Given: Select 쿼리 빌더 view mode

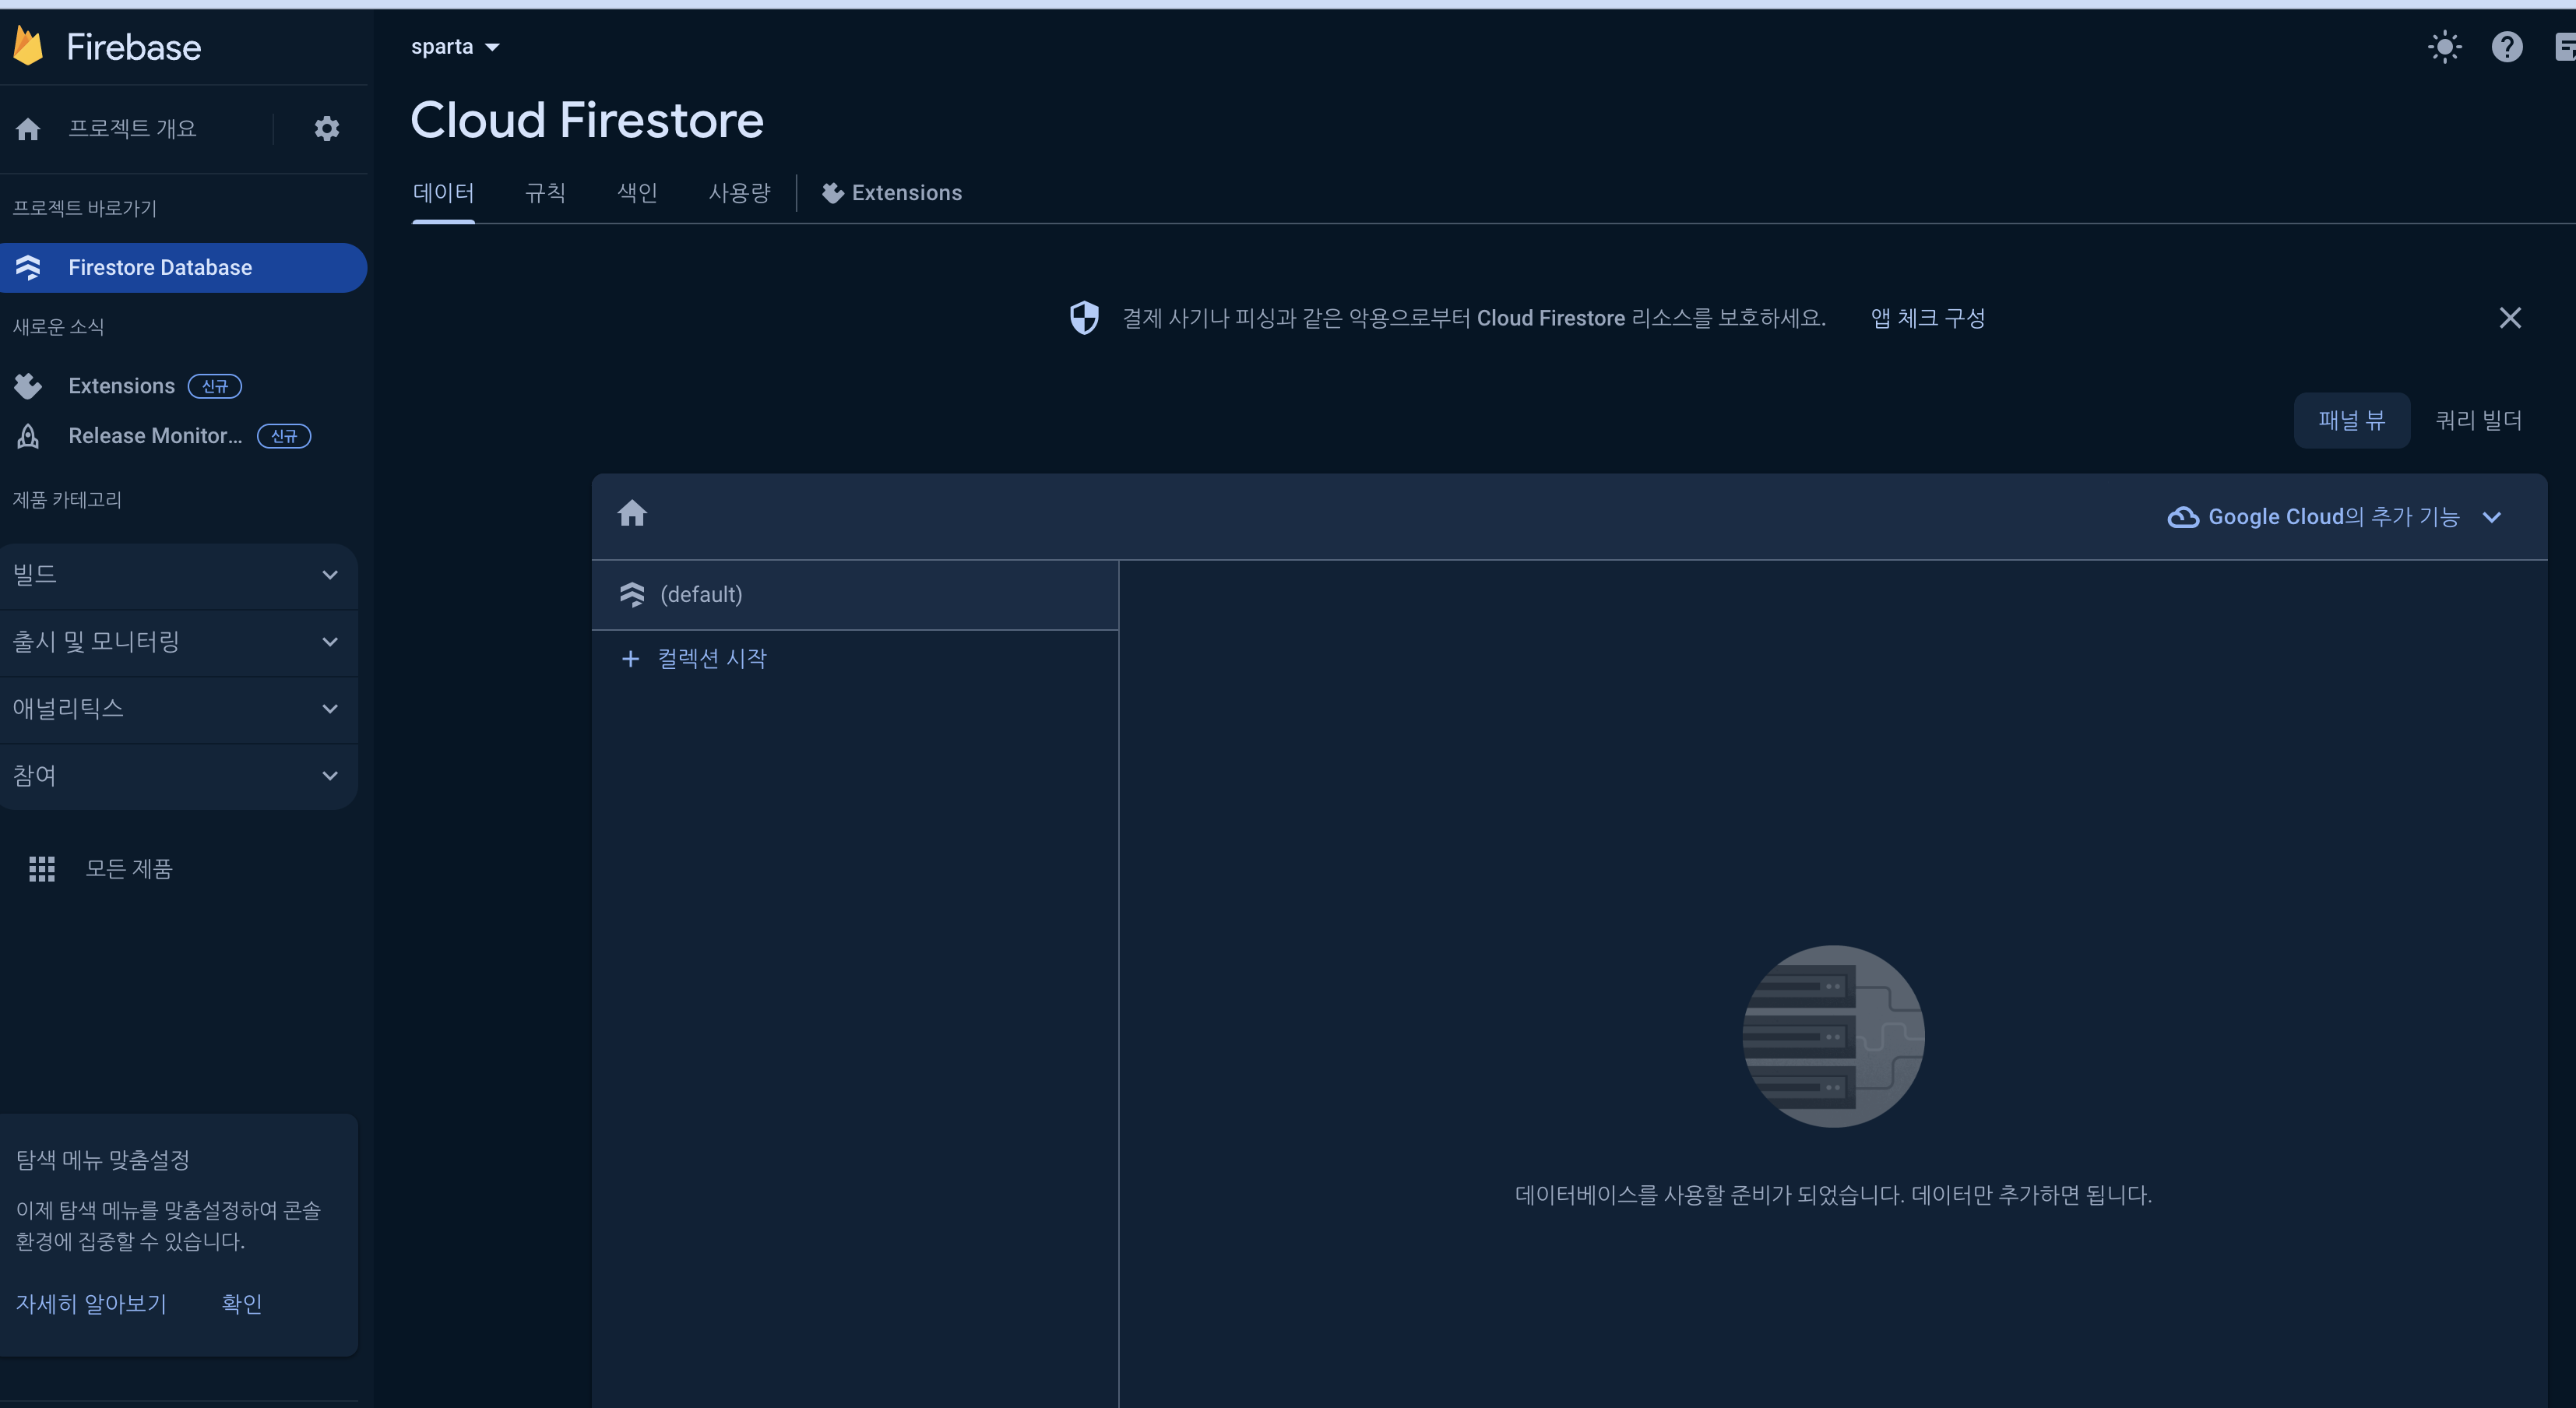Looking at the screenshot, I should pyautogui.click(x=2478, y=421).
